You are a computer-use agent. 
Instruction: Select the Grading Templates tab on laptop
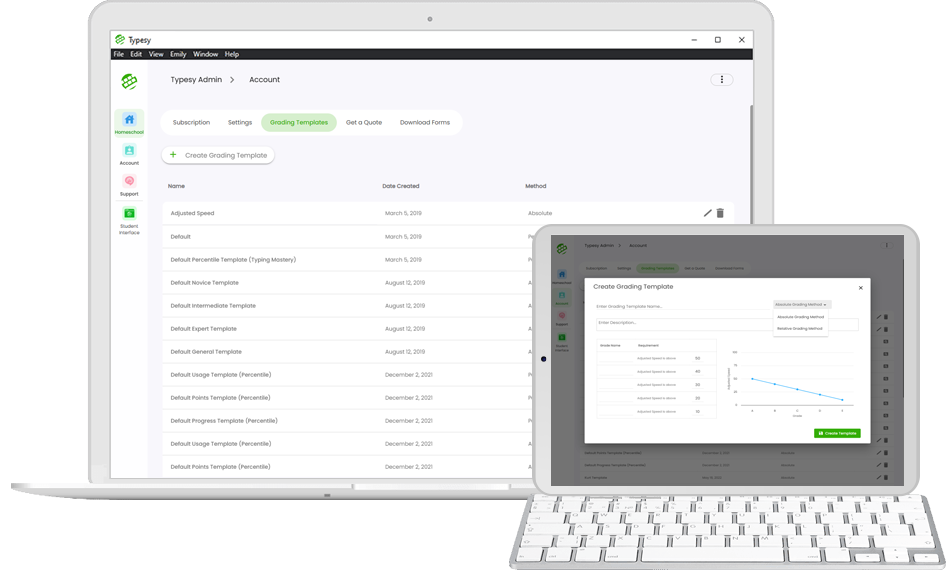click(x=299, y=122)
